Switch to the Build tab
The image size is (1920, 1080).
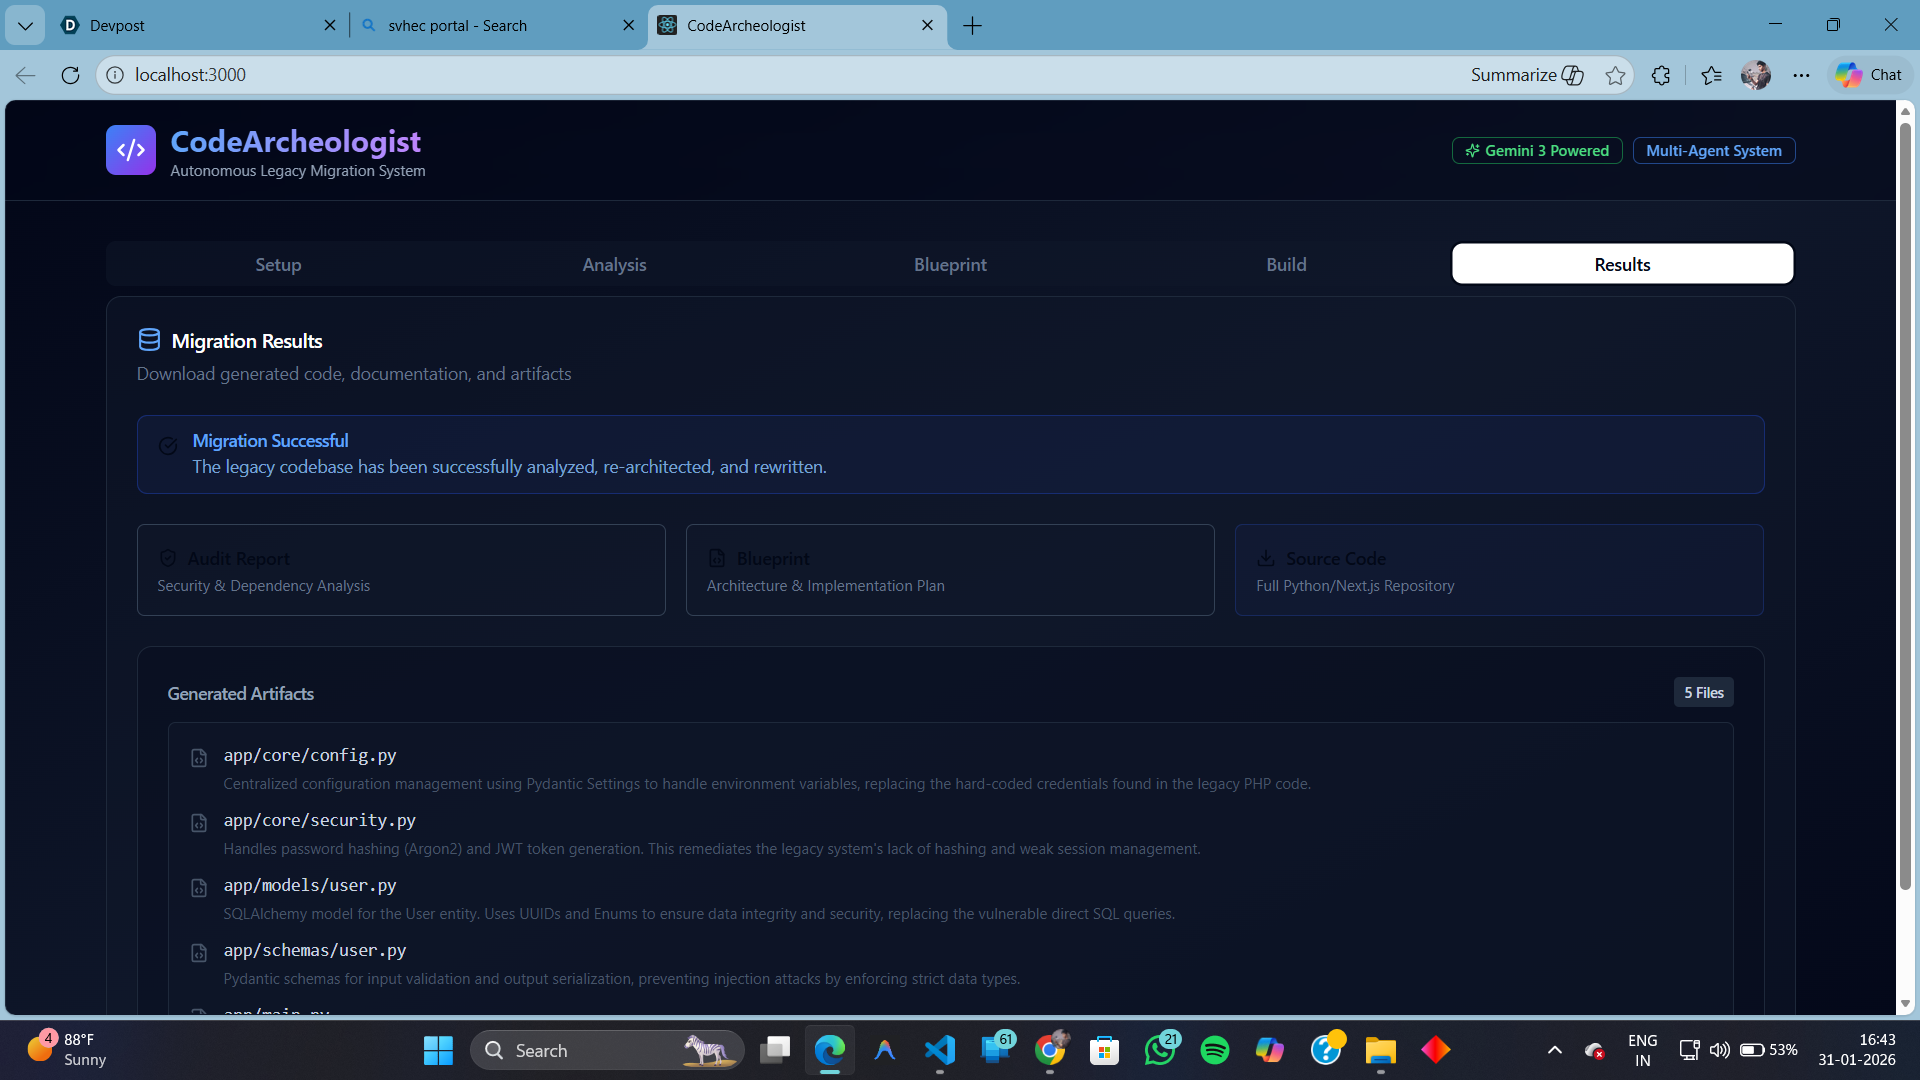coord(1286,265)
